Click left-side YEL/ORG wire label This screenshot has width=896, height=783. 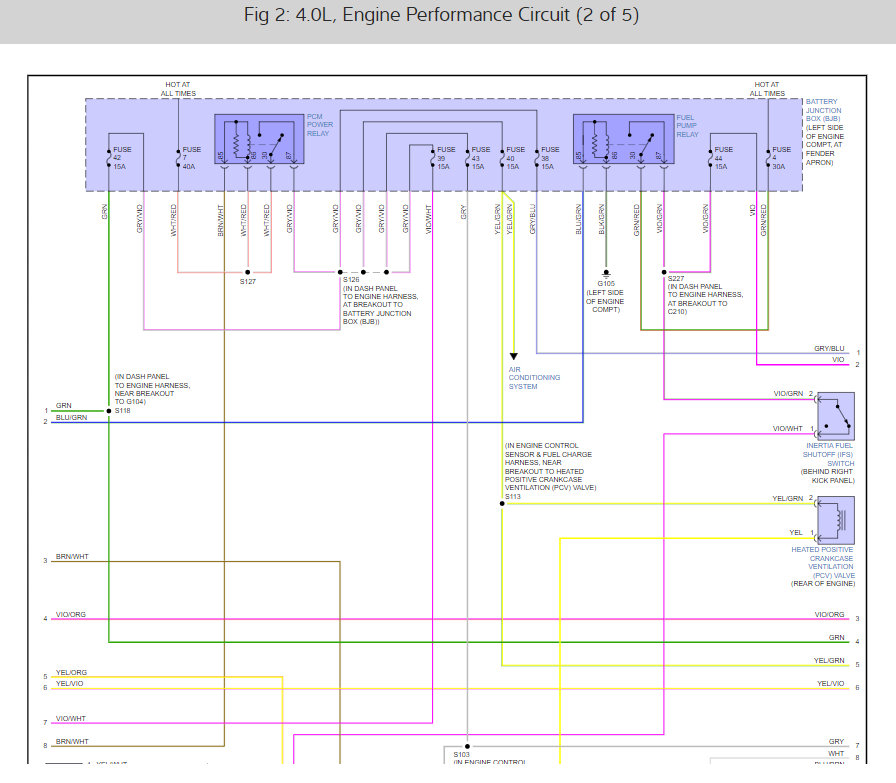coord(71,672)
